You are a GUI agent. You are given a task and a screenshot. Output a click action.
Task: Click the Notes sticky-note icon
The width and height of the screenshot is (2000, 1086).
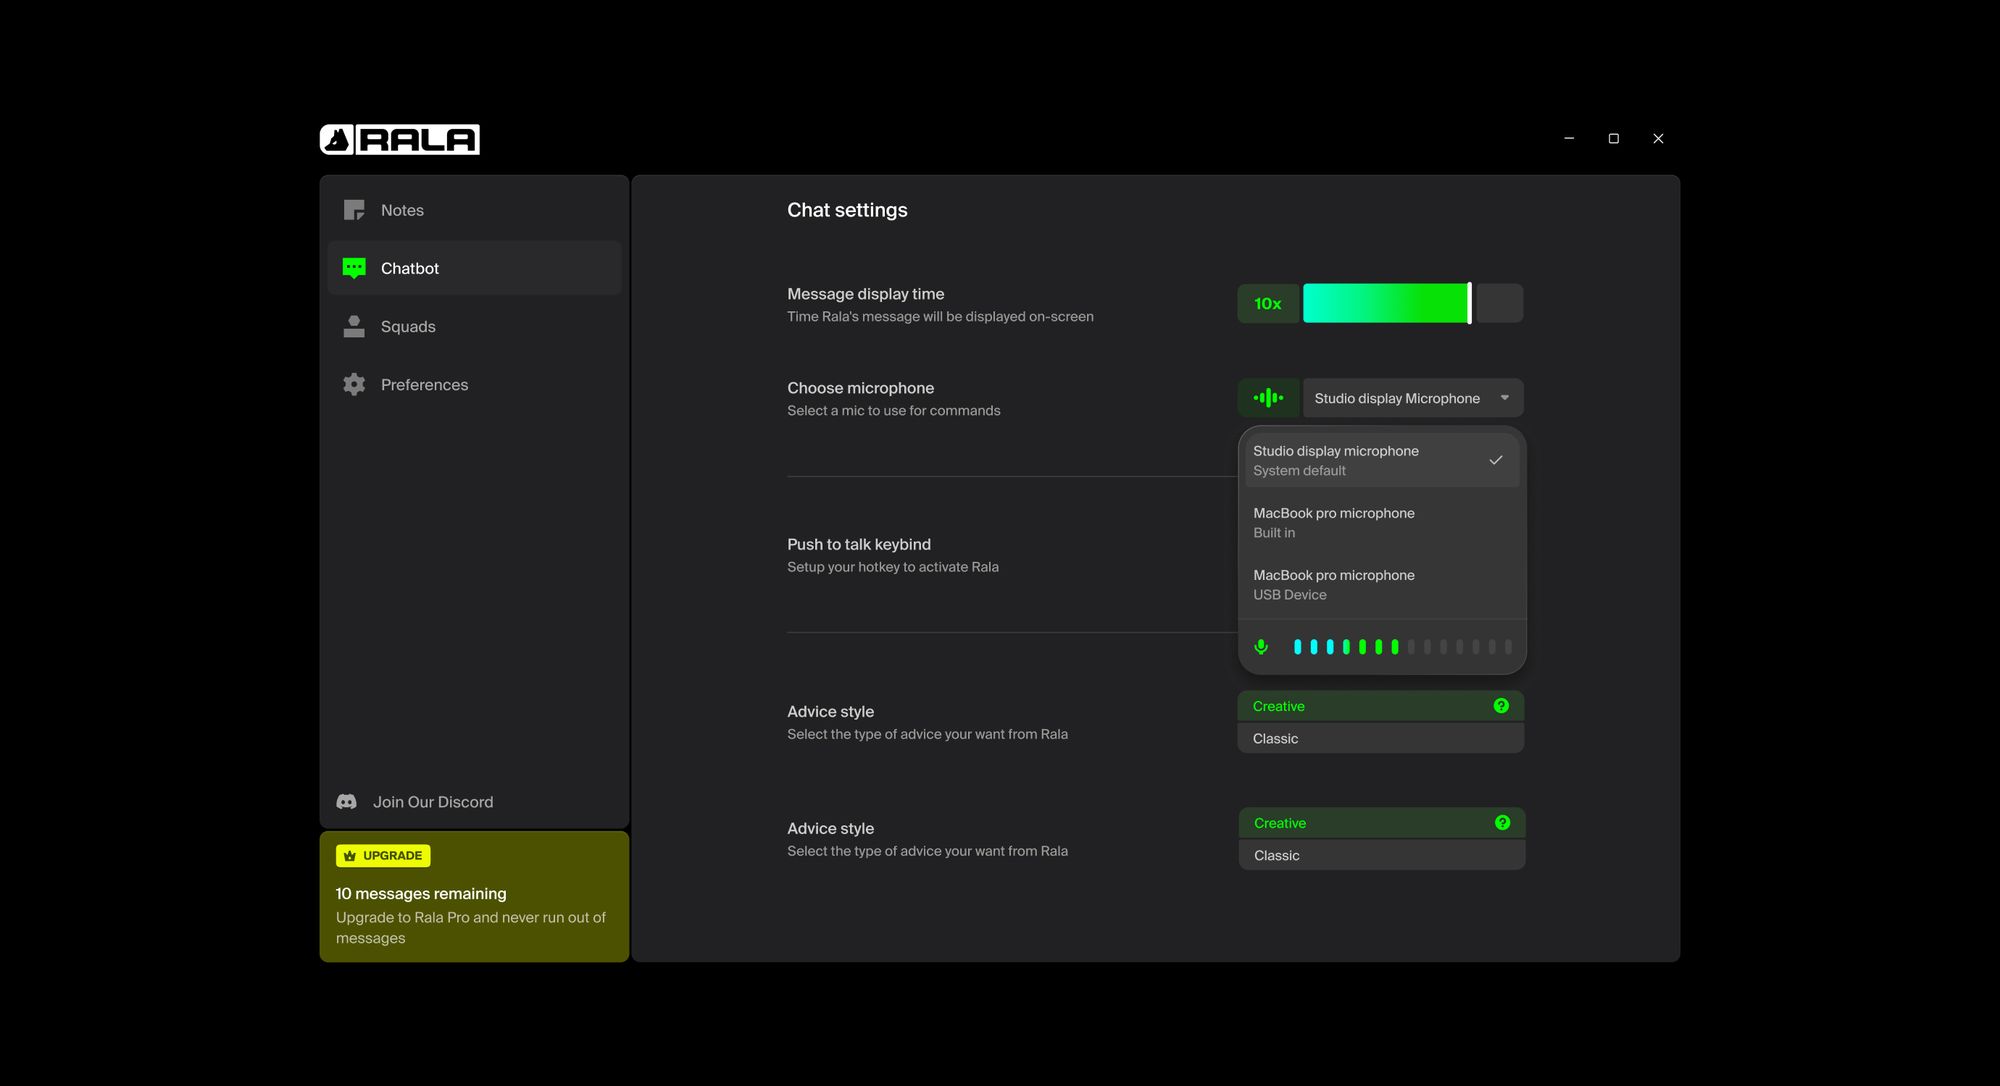(x=354, y=210)
